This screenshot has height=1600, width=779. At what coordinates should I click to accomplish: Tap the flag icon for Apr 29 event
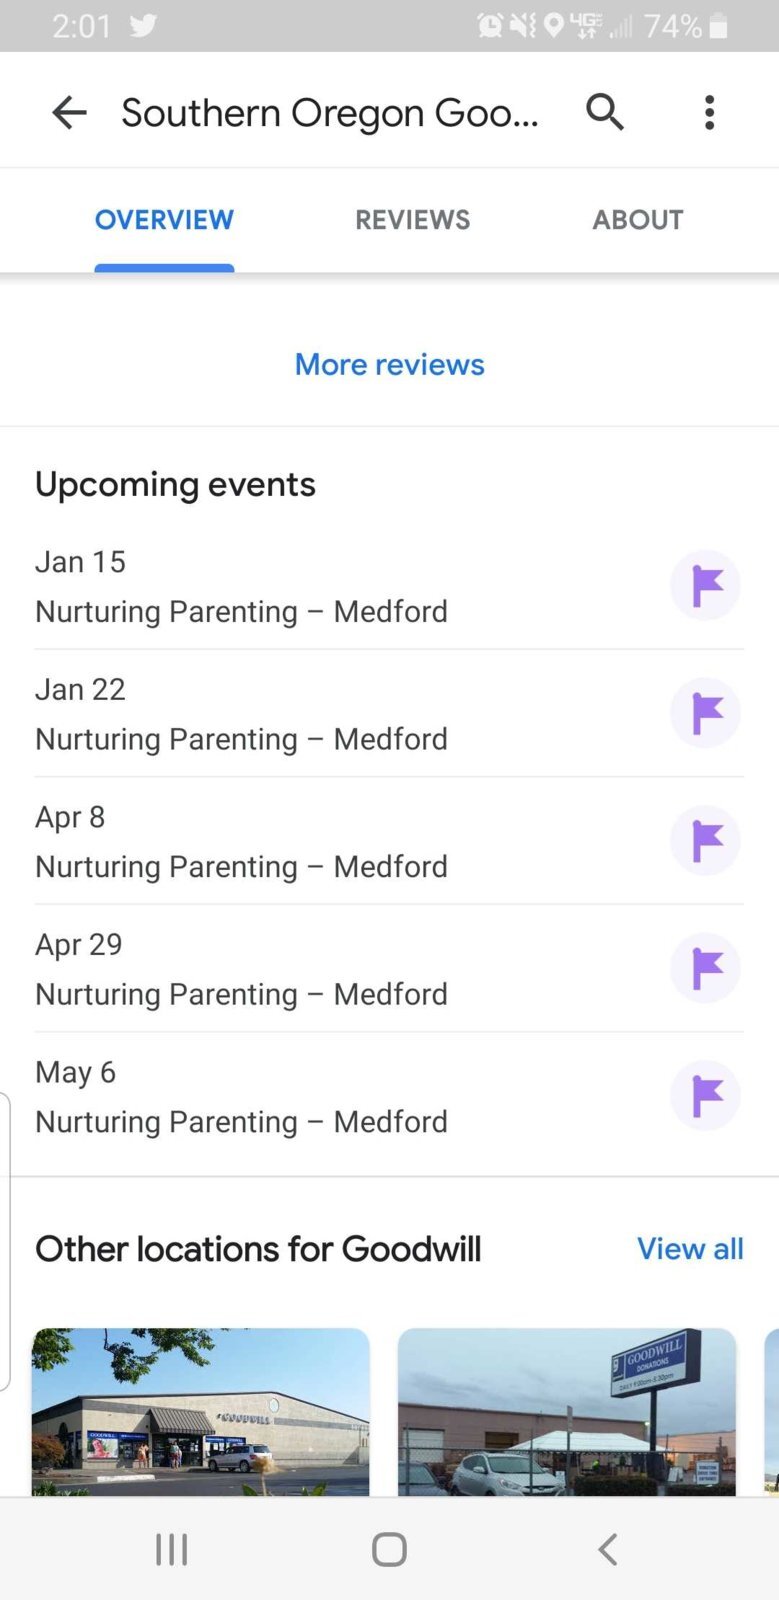[x=705, y=968]
